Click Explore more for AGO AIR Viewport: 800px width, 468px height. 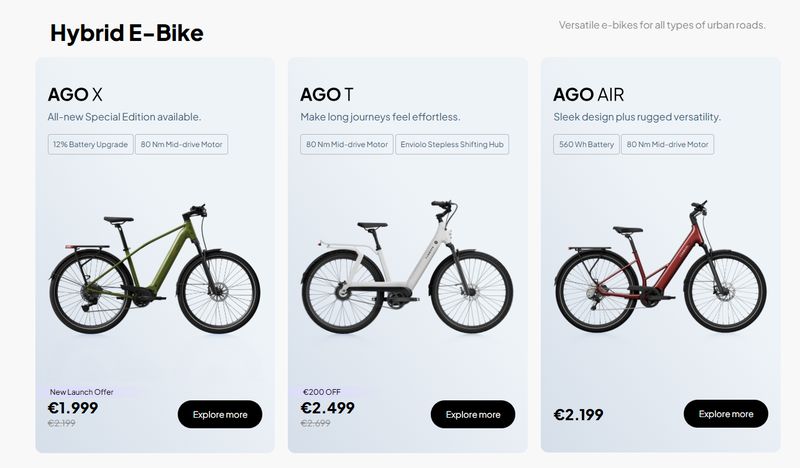pos(726,413)
